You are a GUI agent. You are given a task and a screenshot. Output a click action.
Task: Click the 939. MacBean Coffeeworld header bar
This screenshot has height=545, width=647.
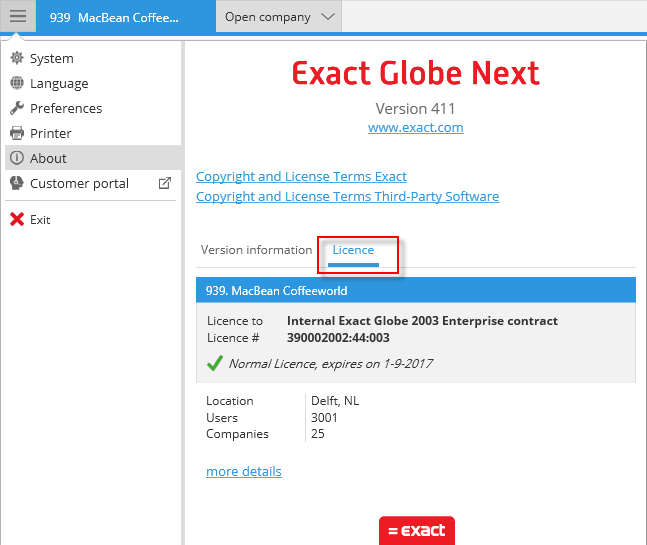tap(416, 290)
